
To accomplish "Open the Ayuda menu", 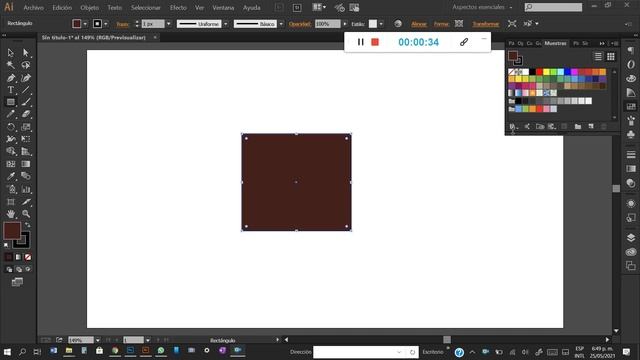I will 251,7.
